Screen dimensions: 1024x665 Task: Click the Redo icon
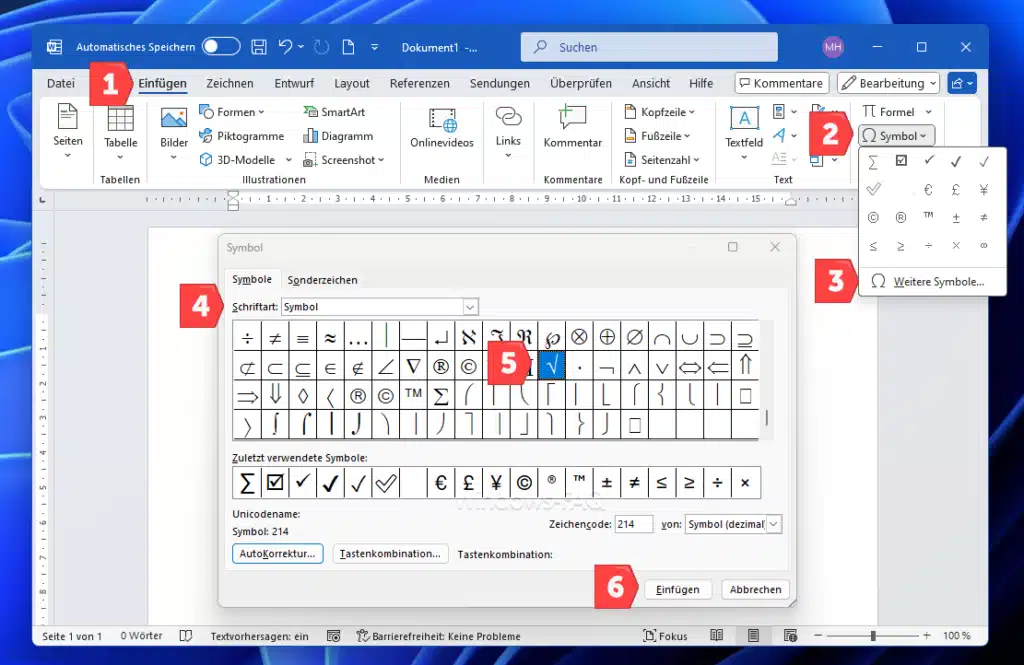[321, 47]
